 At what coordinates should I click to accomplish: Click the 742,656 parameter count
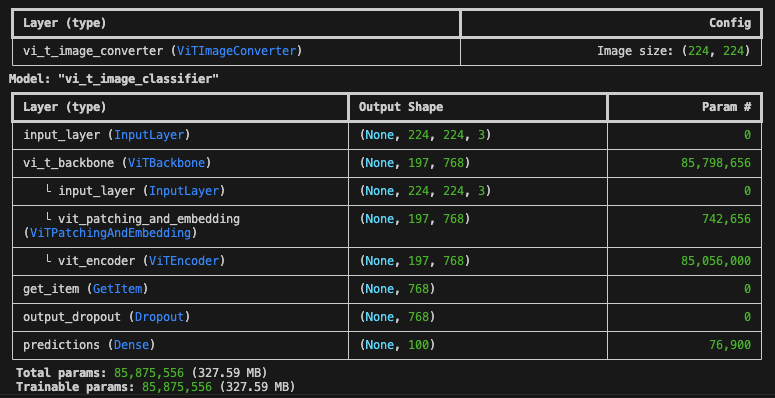pyautogui.click(x=726, y=219)
